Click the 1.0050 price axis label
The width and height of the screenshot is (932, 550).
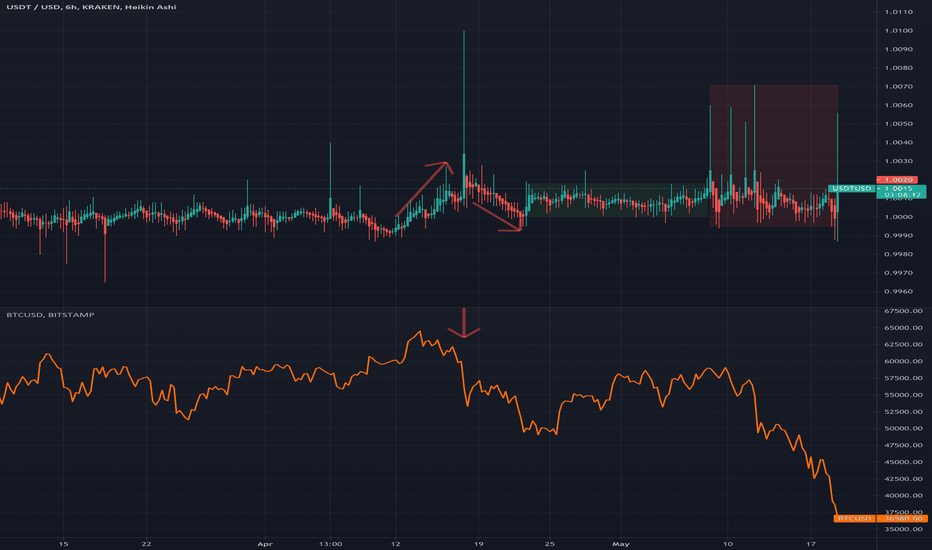pyautogui.click(x=899, y=124)
